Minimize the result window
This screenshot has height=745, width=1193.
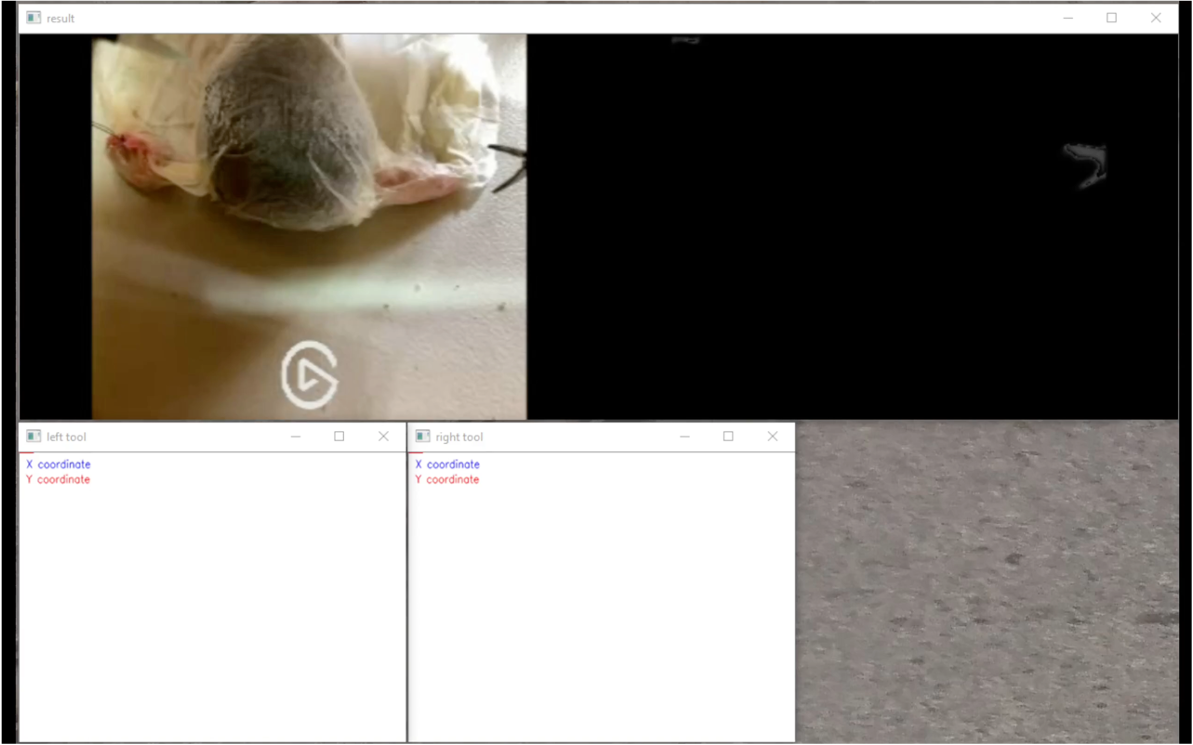coord(1068,18)
